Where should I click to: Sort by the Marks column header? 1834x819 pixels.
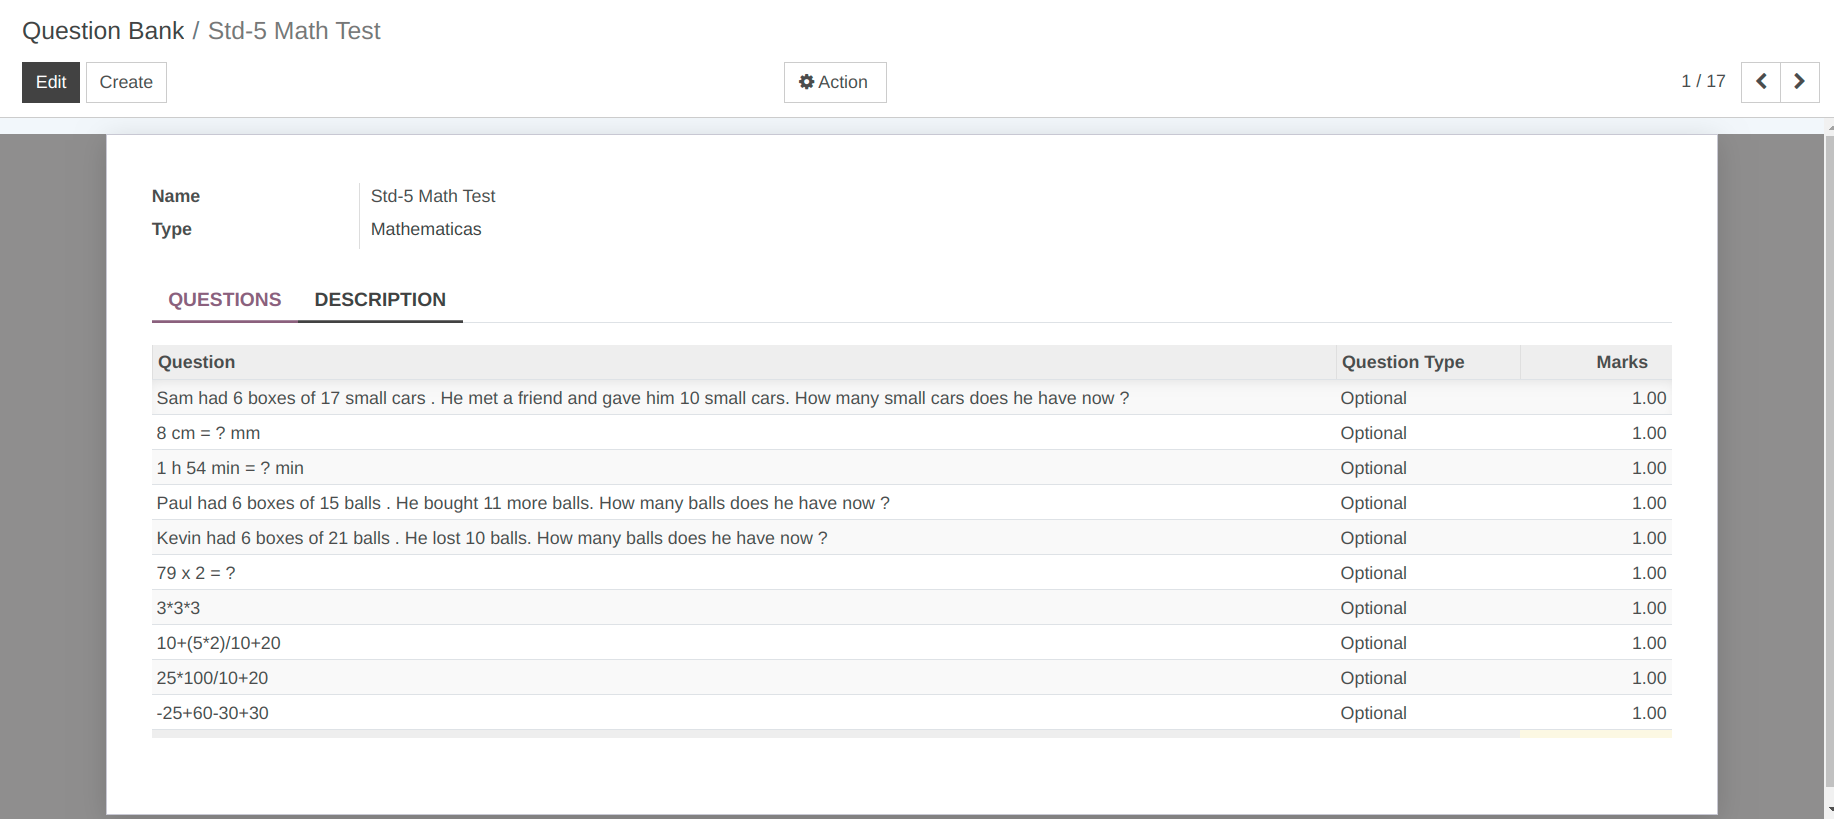coord(1621,362)
